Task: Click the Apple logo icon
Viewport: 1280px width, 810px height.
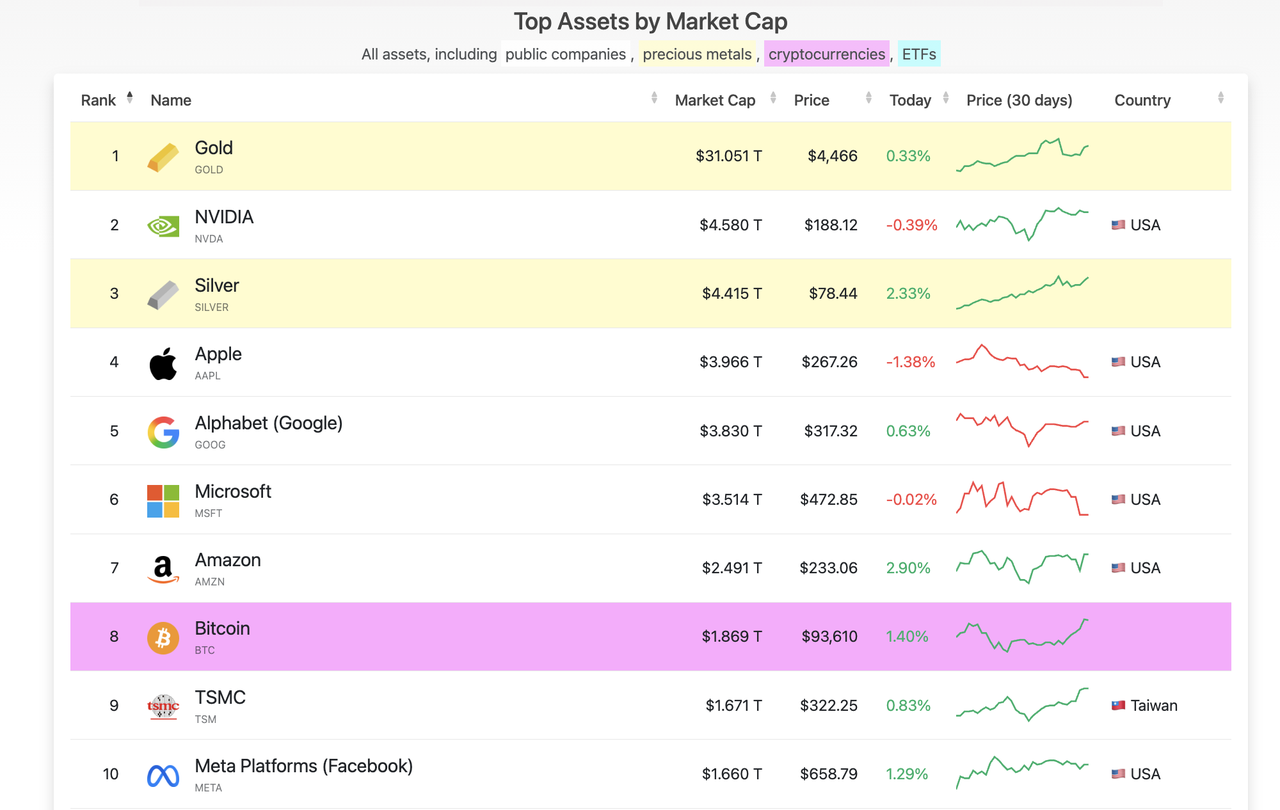Action: click(x=163, y=363)
